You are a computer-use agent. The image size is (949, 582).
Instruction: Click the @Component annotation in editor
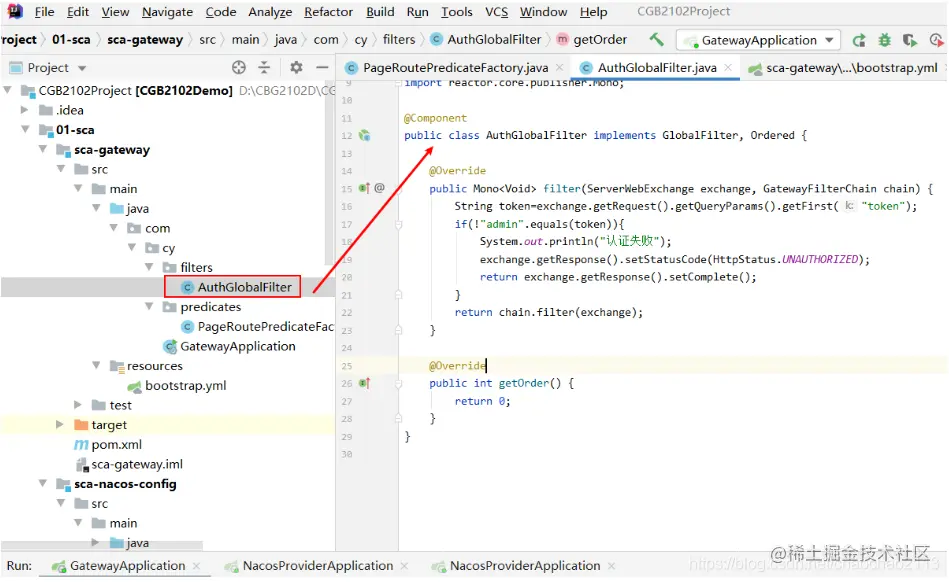coord(435,118)
